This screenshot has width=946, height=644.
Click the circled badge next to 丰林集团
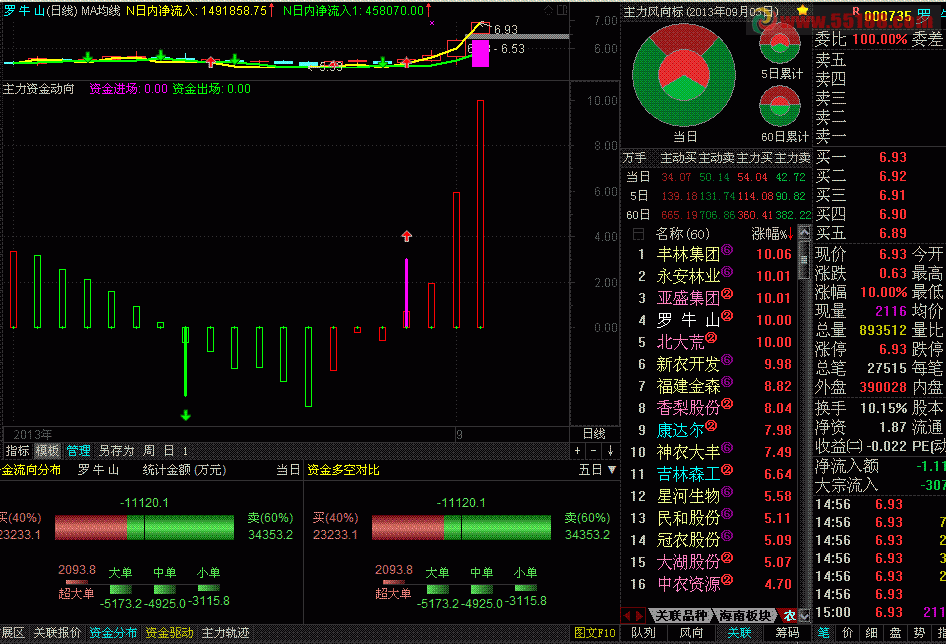[x=727, y=250]
